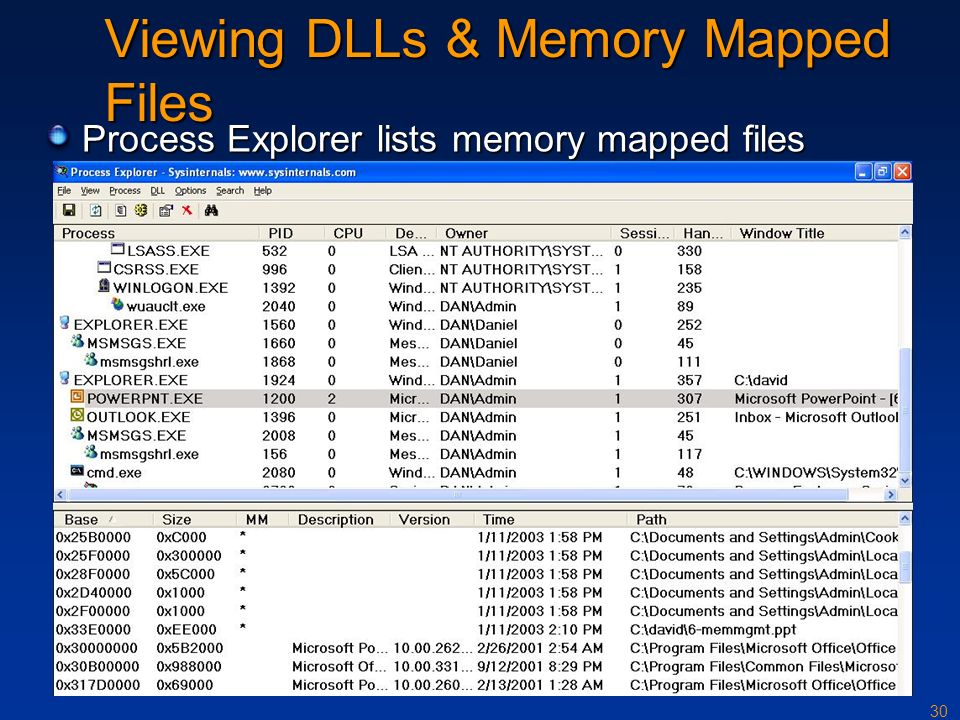Click process list scroll down arrow
The height and width of the screenshot is (720, 960).
point(904,481)
